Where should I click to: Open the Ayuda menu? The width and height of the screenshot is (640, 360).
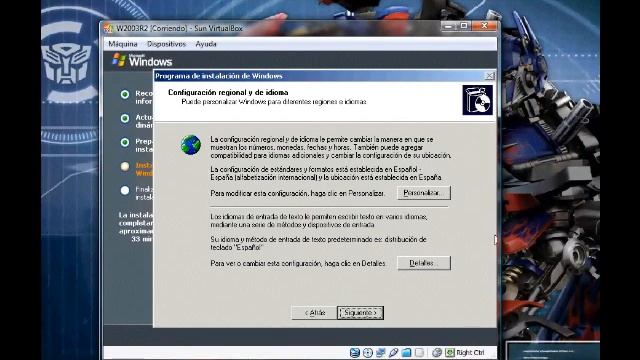coord(206,44)
